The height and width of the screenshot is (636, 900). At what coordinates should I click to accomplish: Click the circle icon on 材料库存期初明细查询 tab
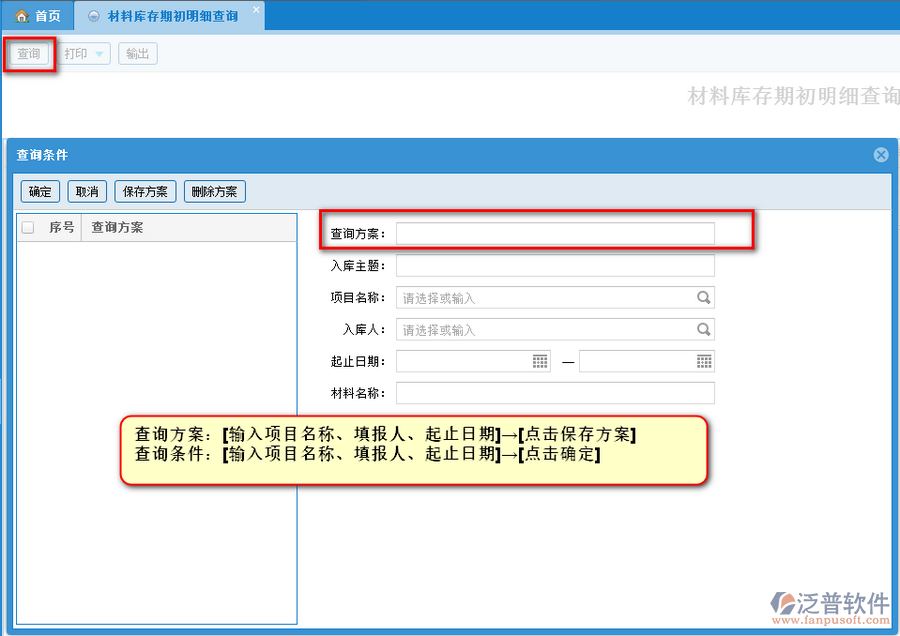click(x=94, y=17)
